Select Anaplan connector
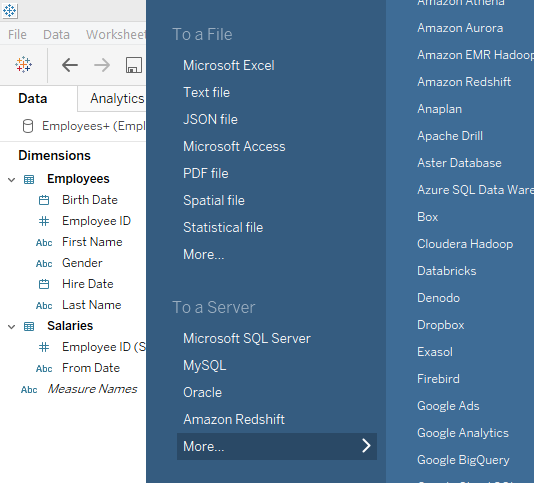534x483 pixels. pos(440,109)
